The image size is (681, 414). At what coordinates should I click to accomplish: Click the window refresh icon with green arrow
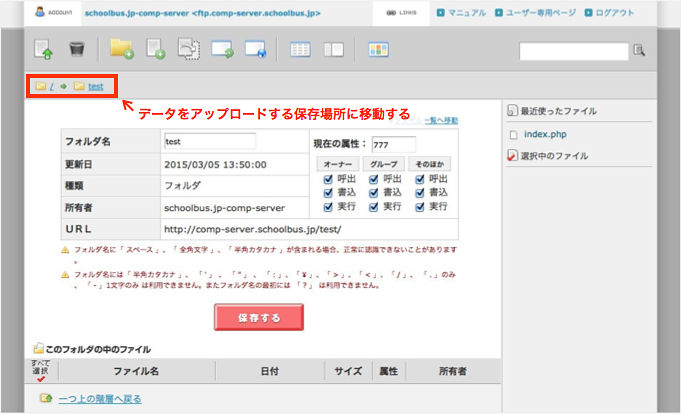pos(222,49)
